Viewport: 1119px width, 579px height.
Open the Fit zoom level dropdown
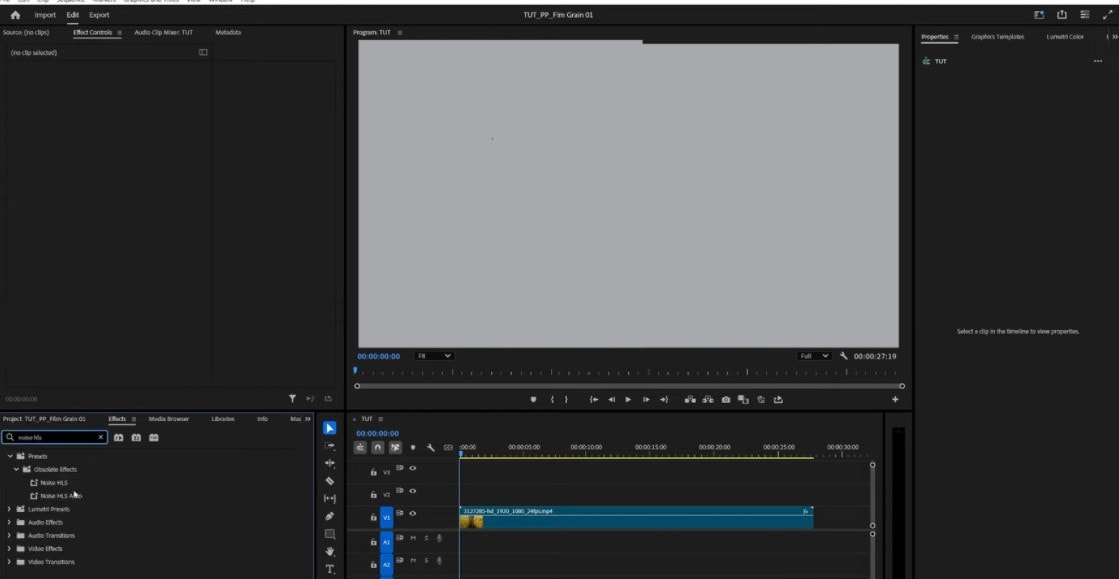(432, 355)
